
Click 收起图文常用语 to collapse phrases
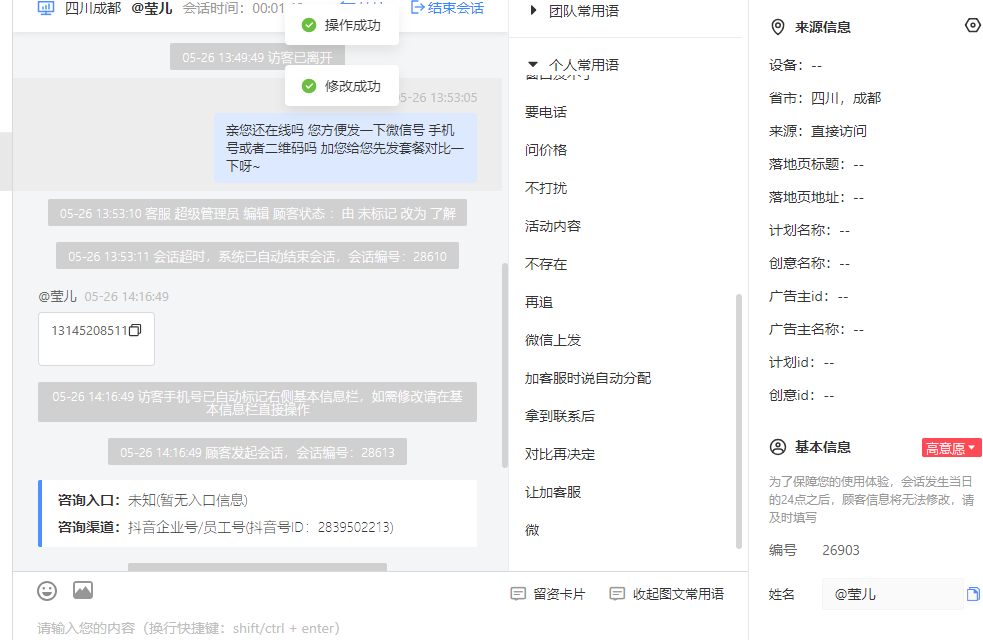click(x=667, y=594)
